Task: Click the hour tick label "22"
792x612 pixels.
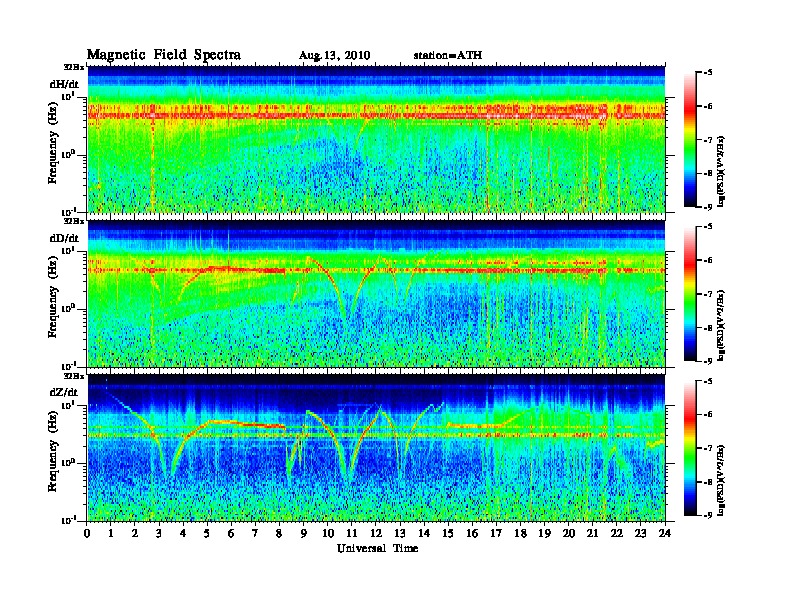Action: [617, 533]
